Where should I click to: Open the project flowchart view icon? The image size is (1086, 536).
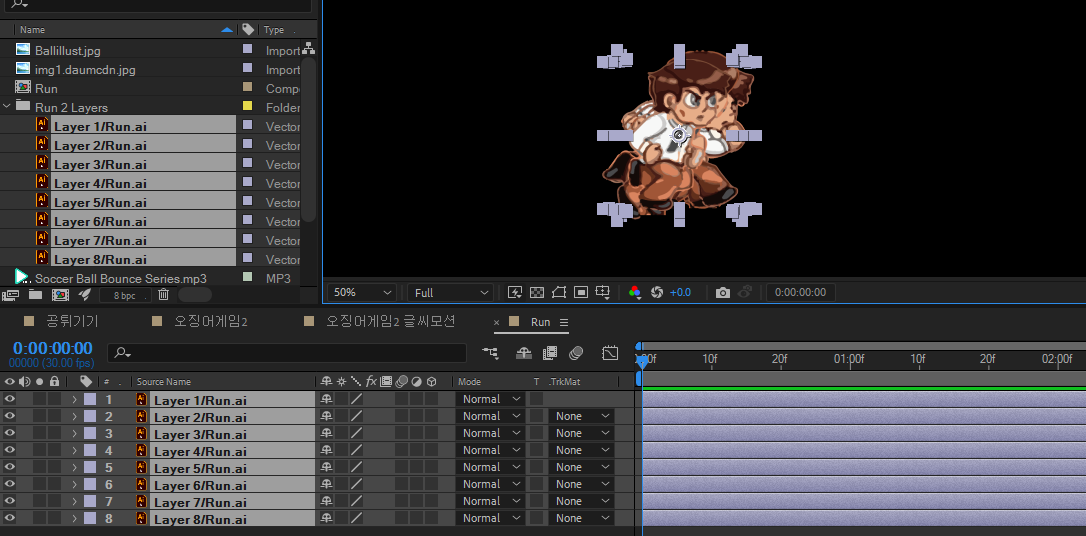click(x=308, y=49)
